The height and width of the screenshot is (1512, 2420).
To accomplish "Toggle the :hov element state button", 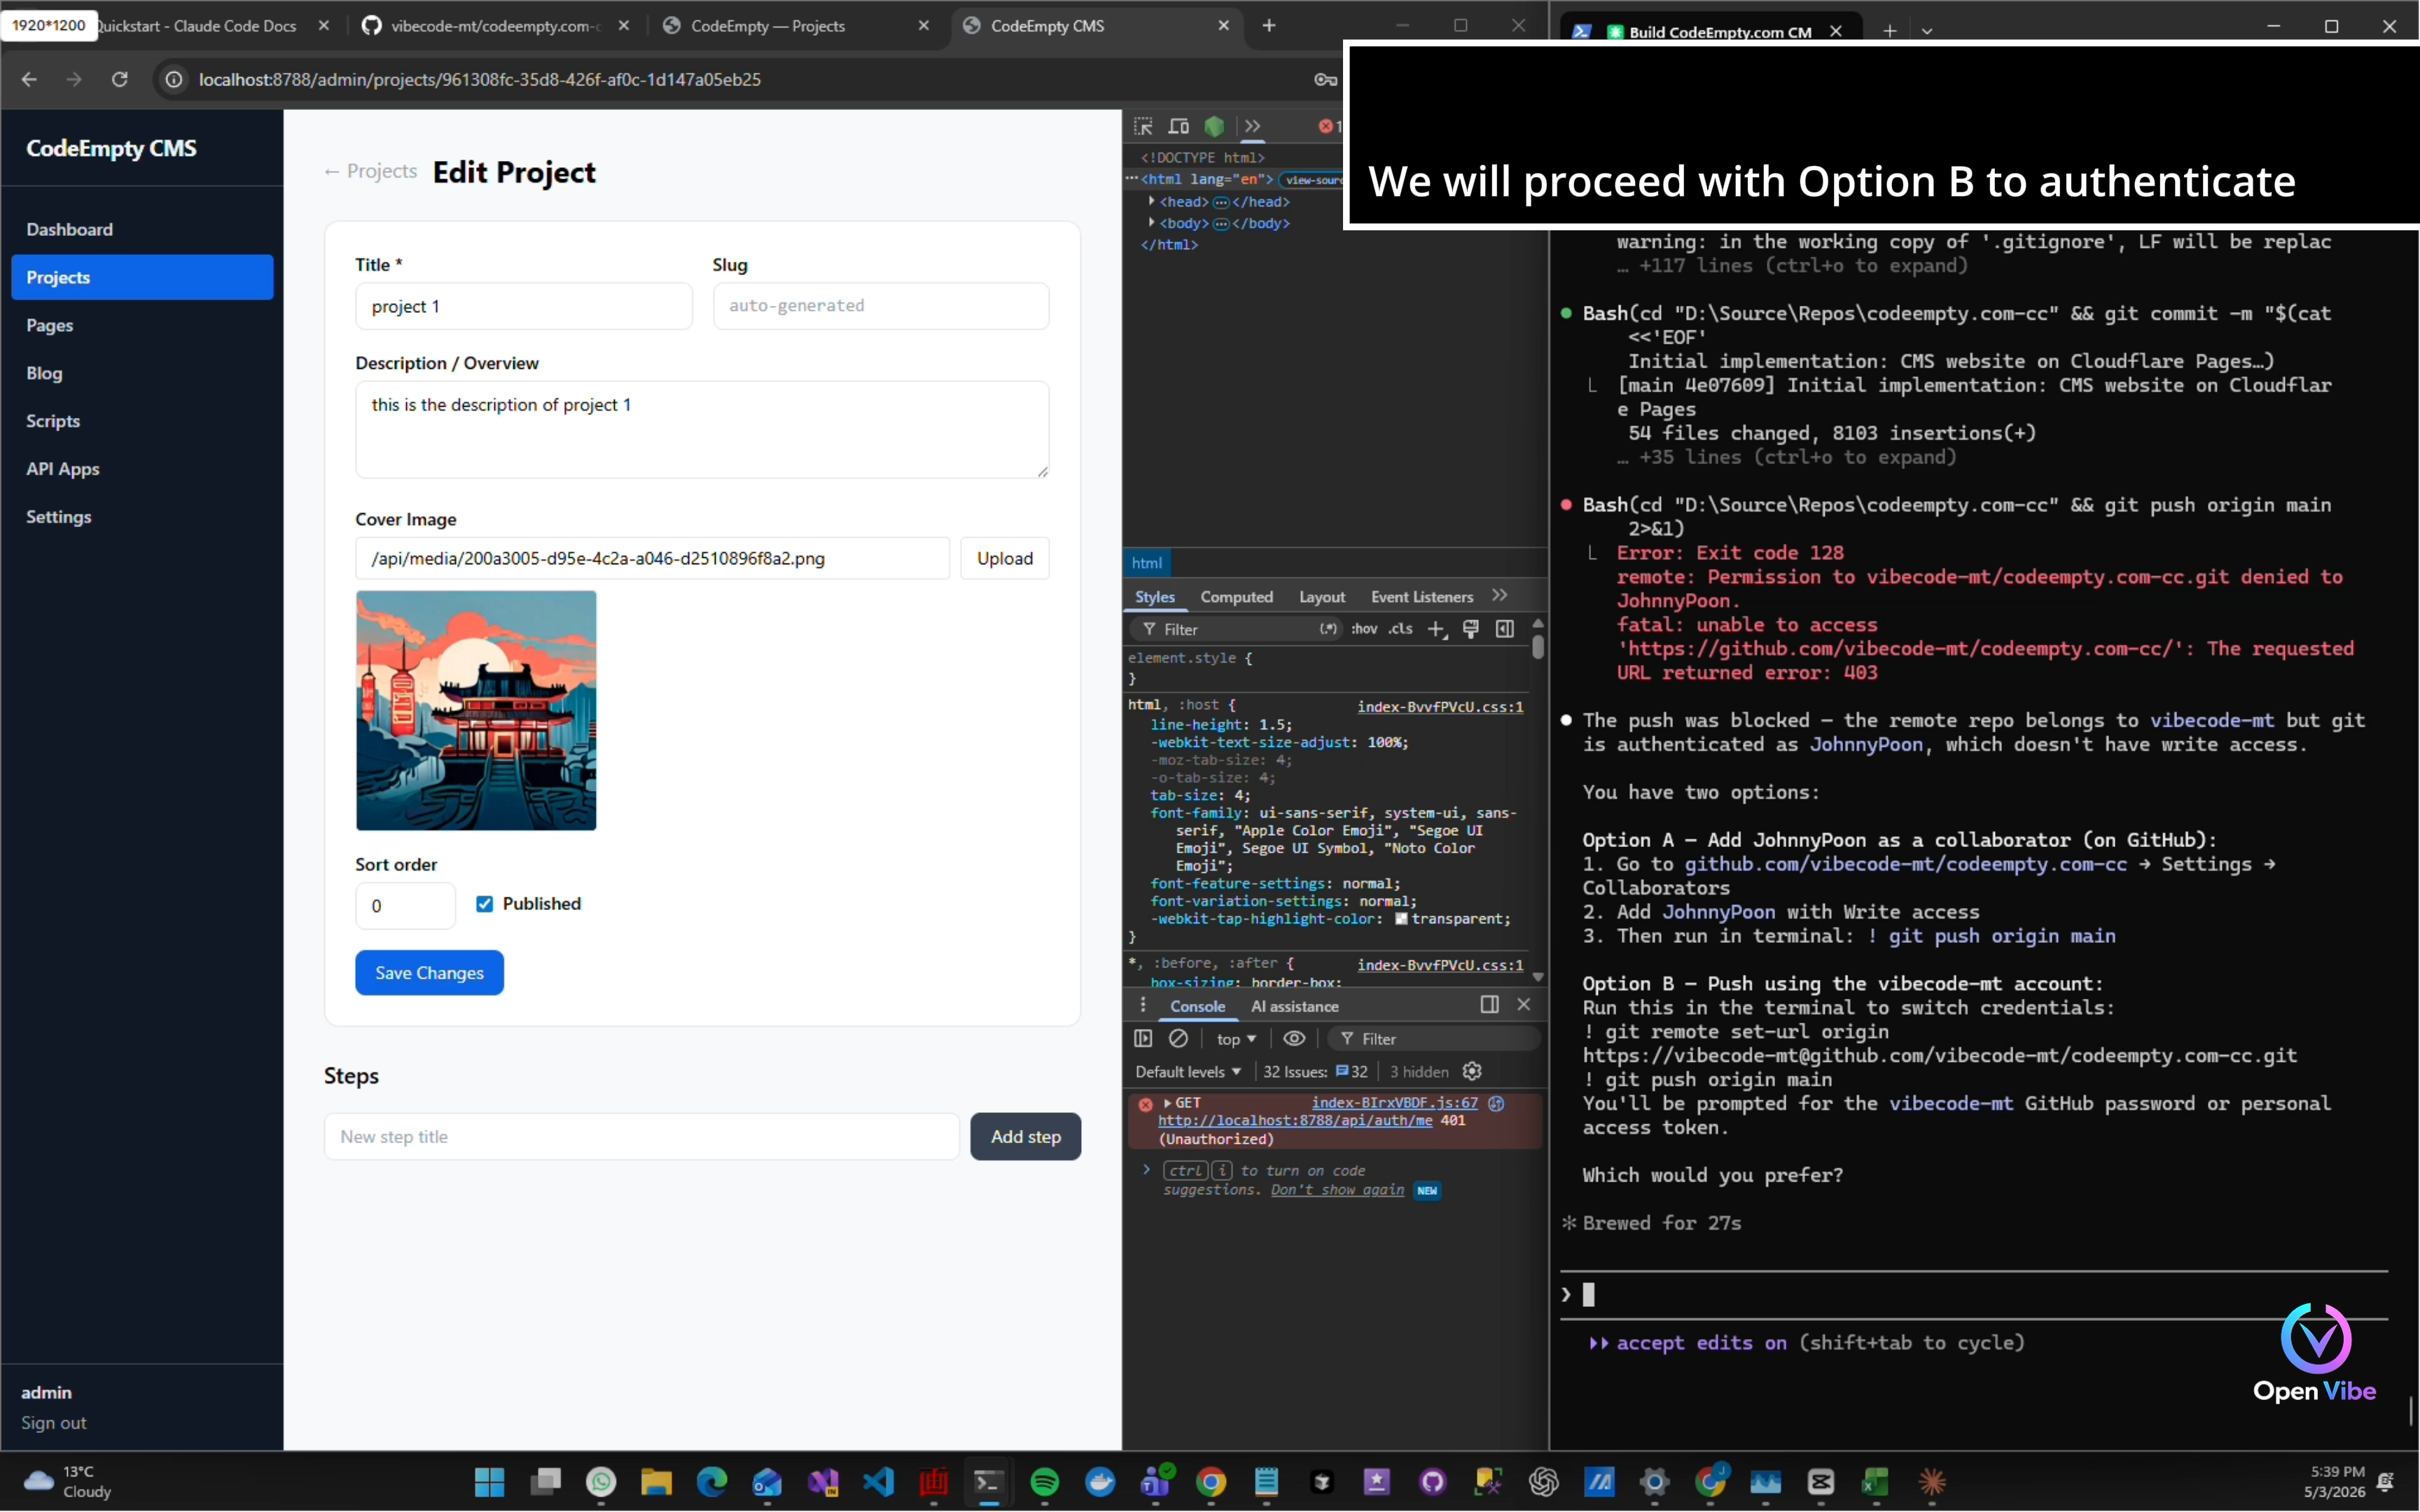I will click(1364, 629).
